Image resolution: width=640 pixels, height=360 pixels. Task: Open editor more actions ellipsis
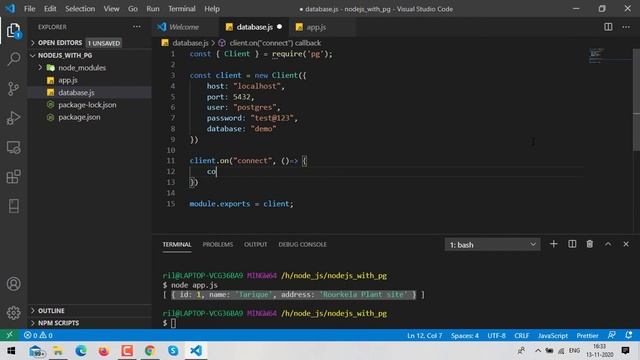(626, 27)
